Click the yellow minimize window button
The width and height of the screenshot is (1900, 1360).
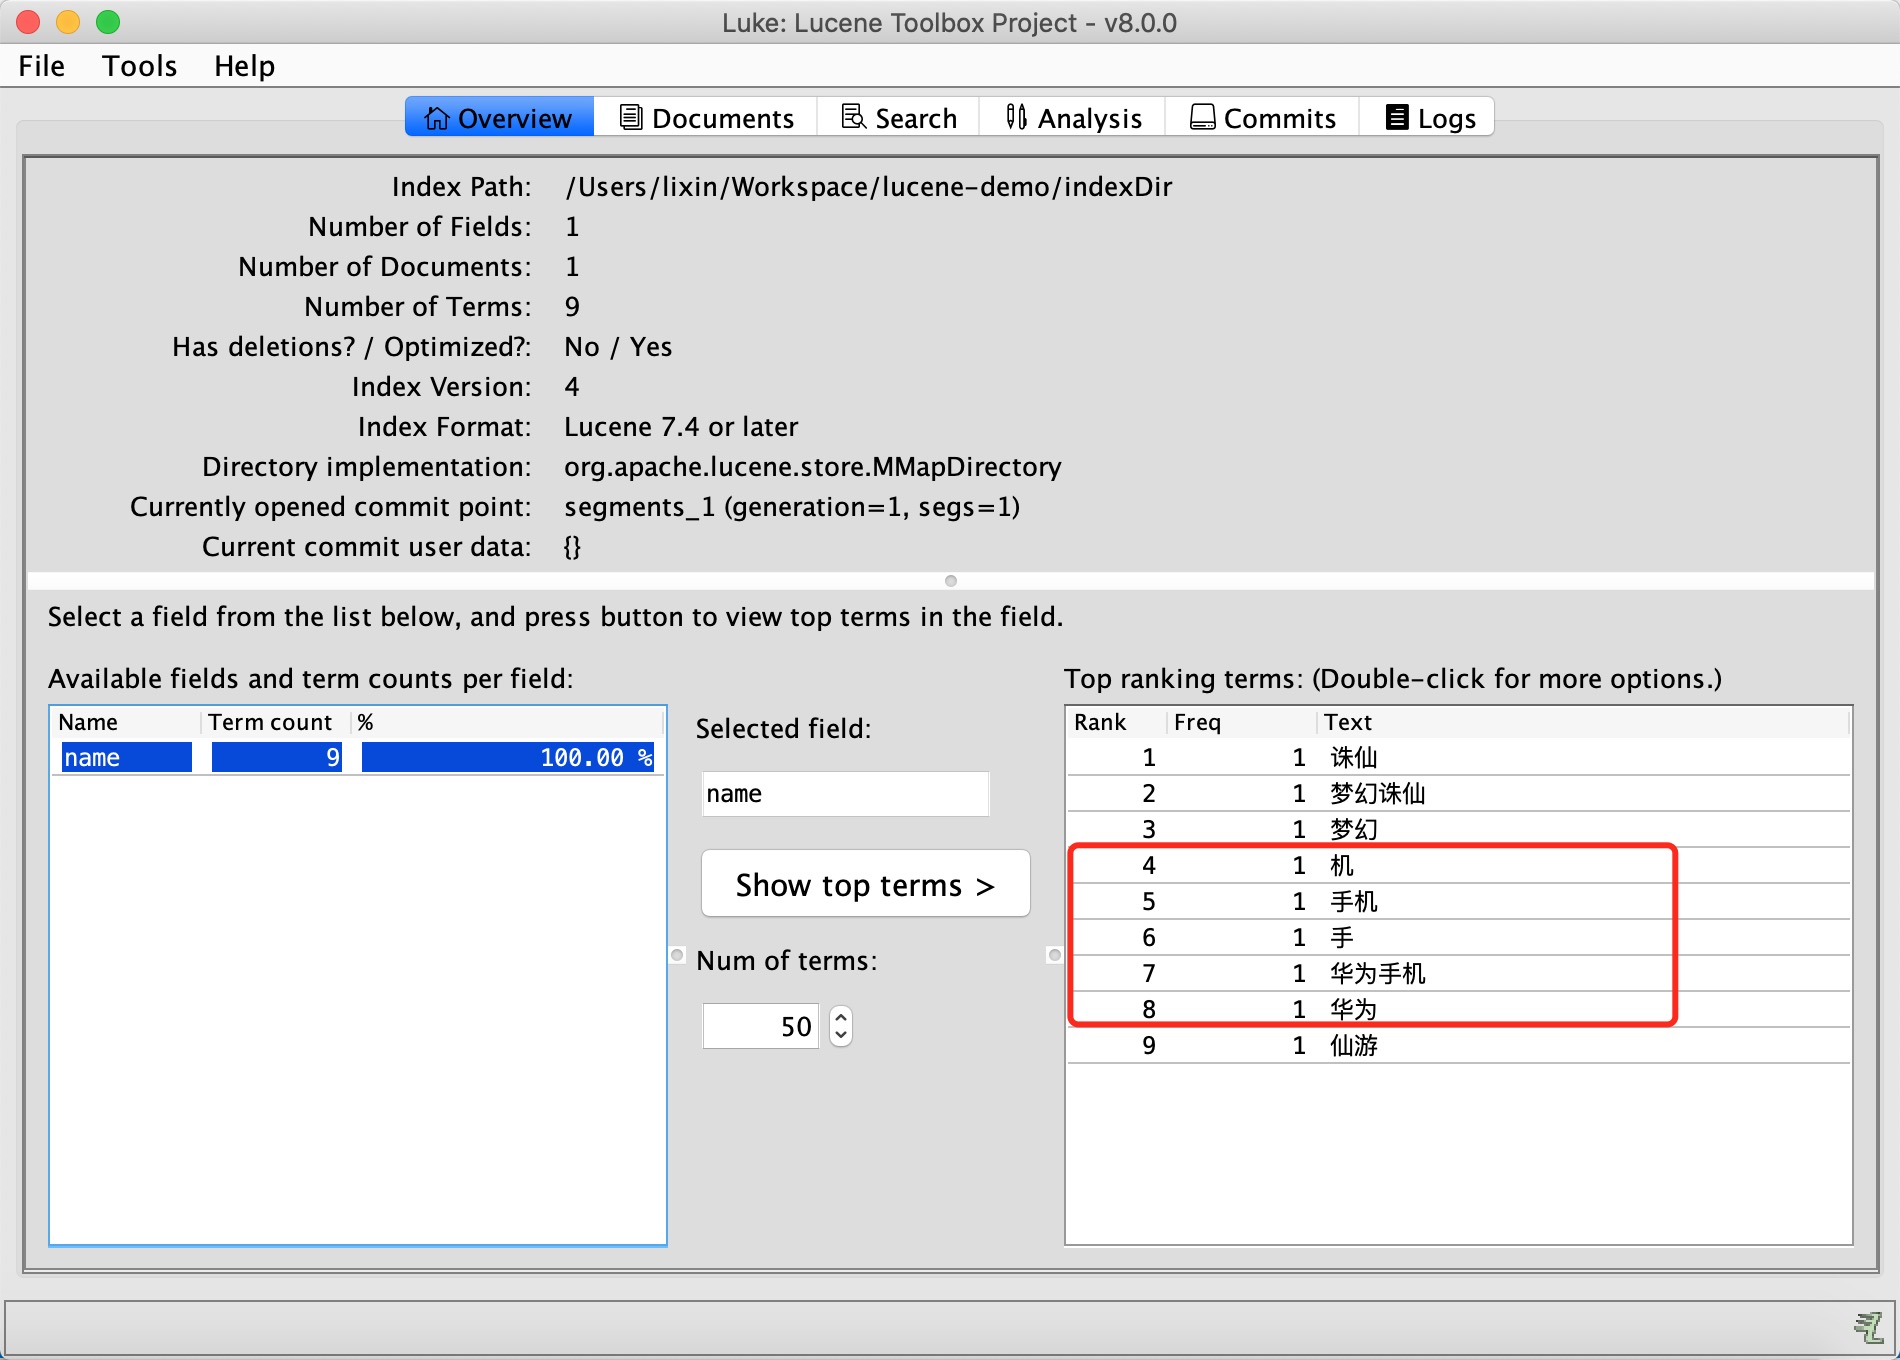68,22
